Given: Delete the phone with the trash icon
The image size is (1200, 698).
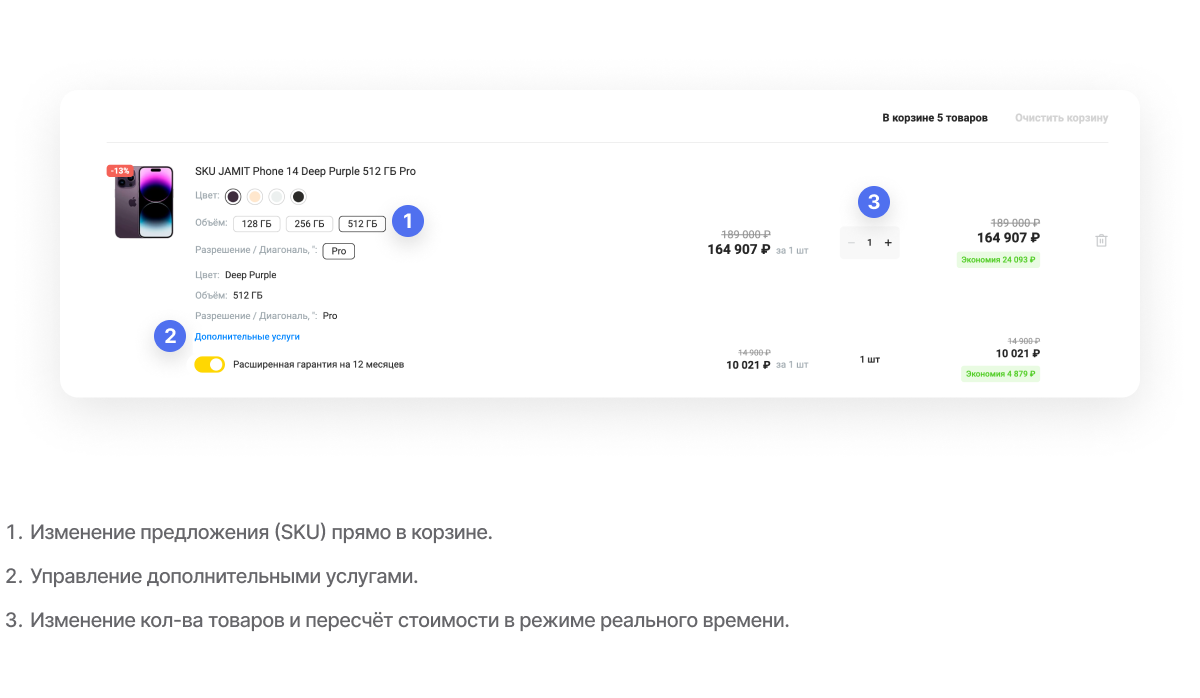Looking at the screenshot, I should pyautogui.click(x=1101, y=241).
